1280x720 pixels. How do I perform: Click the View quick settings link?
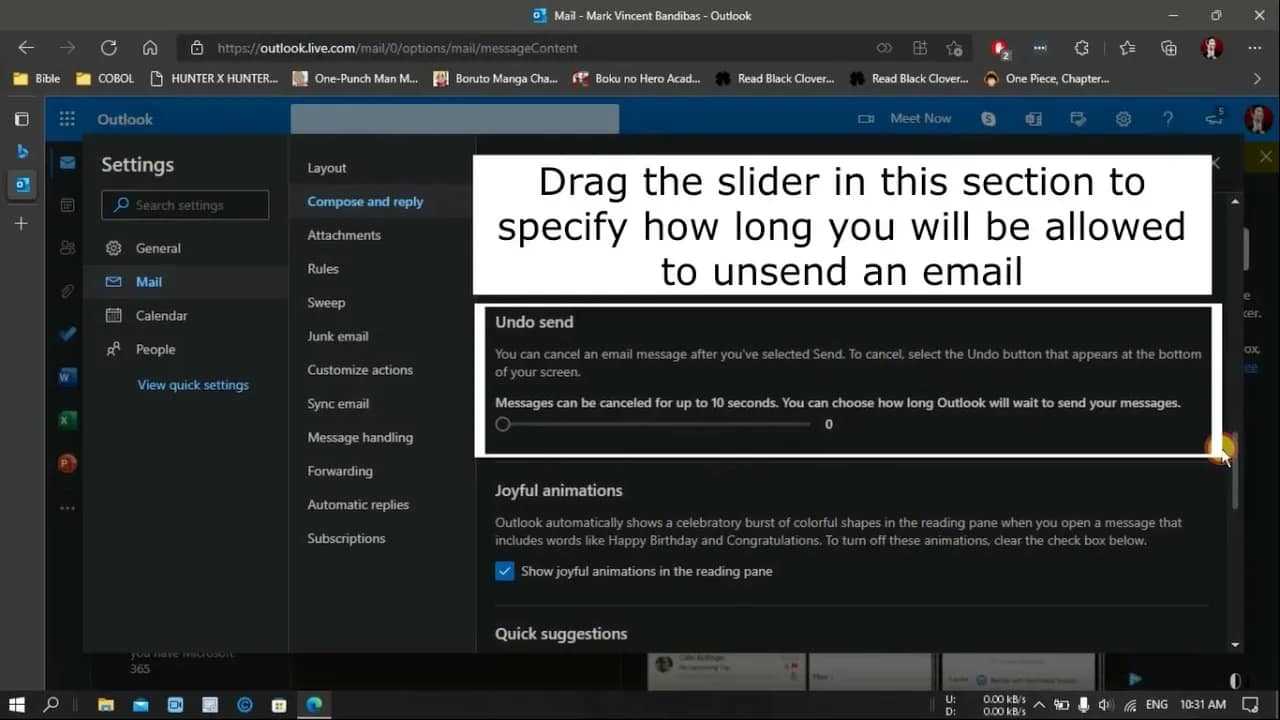[193, 385]
